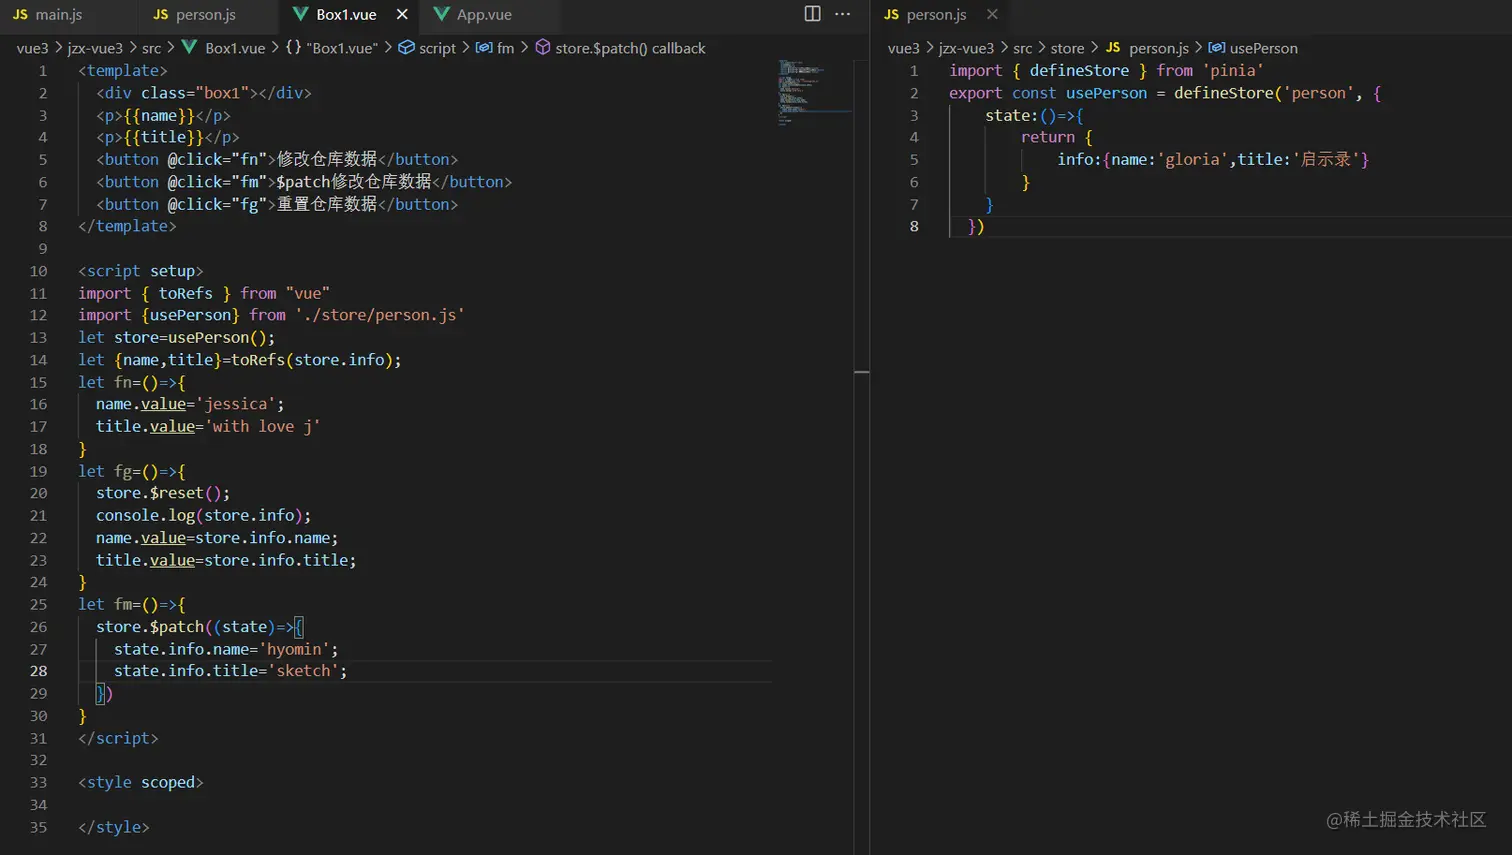
Task: Open the More Actions ellipsis menu
Action: coord(843,14)
